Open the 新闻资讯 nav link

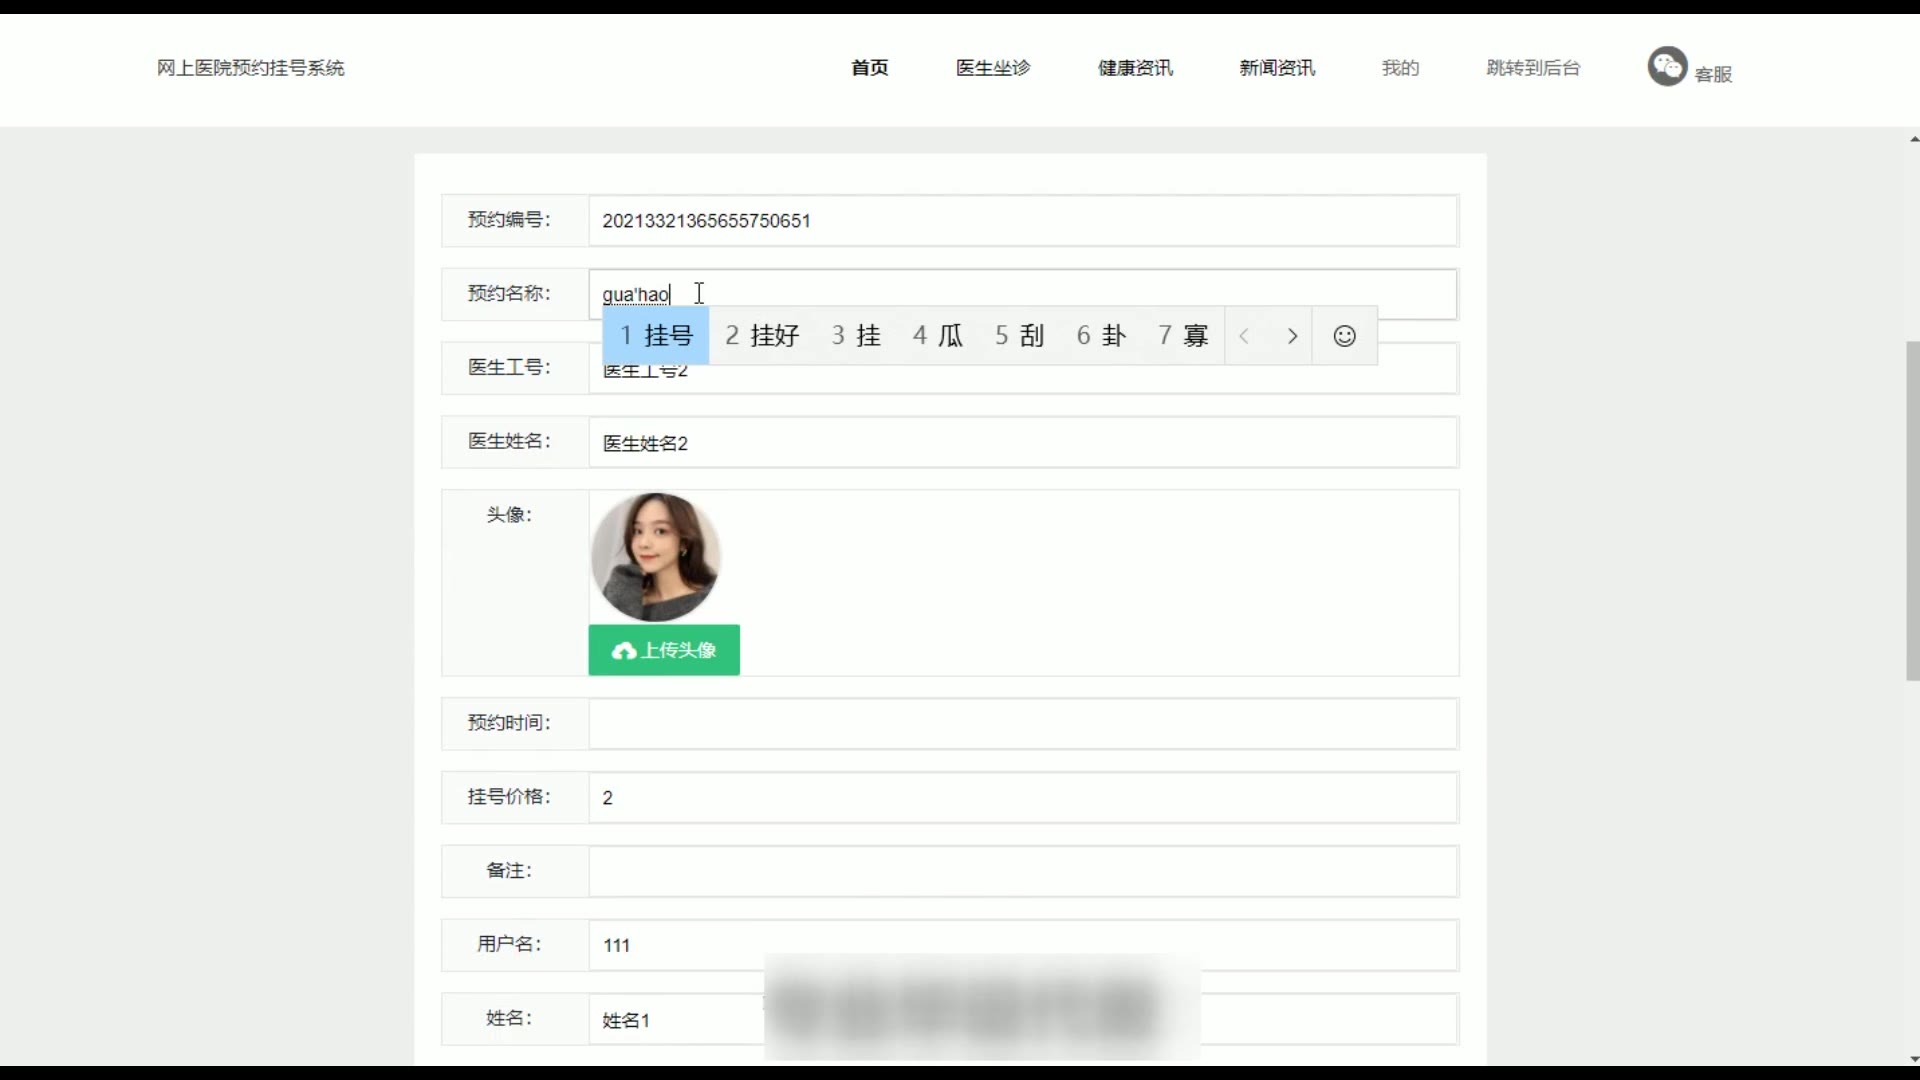pyautogui.click(x=1277, y=68)
